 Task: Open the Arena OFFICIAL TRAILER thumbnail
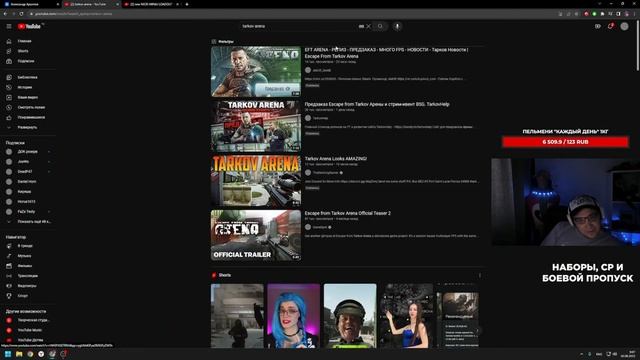[x=256, y=235]
